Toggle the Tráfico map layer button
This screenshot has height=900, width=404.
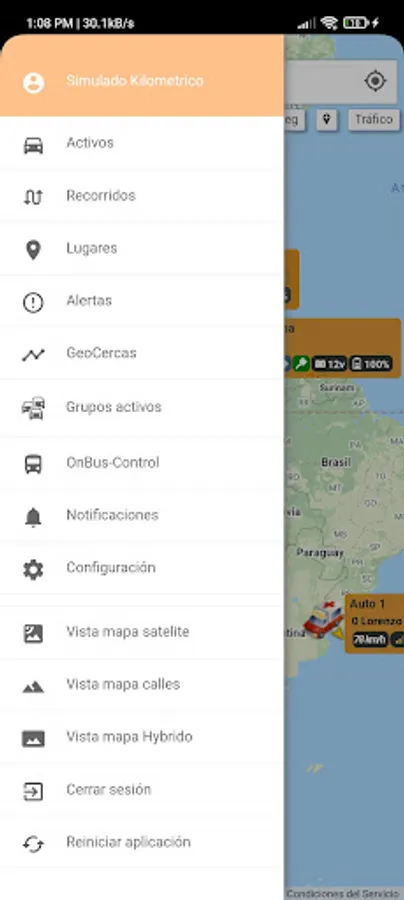[x=374, y=119]
